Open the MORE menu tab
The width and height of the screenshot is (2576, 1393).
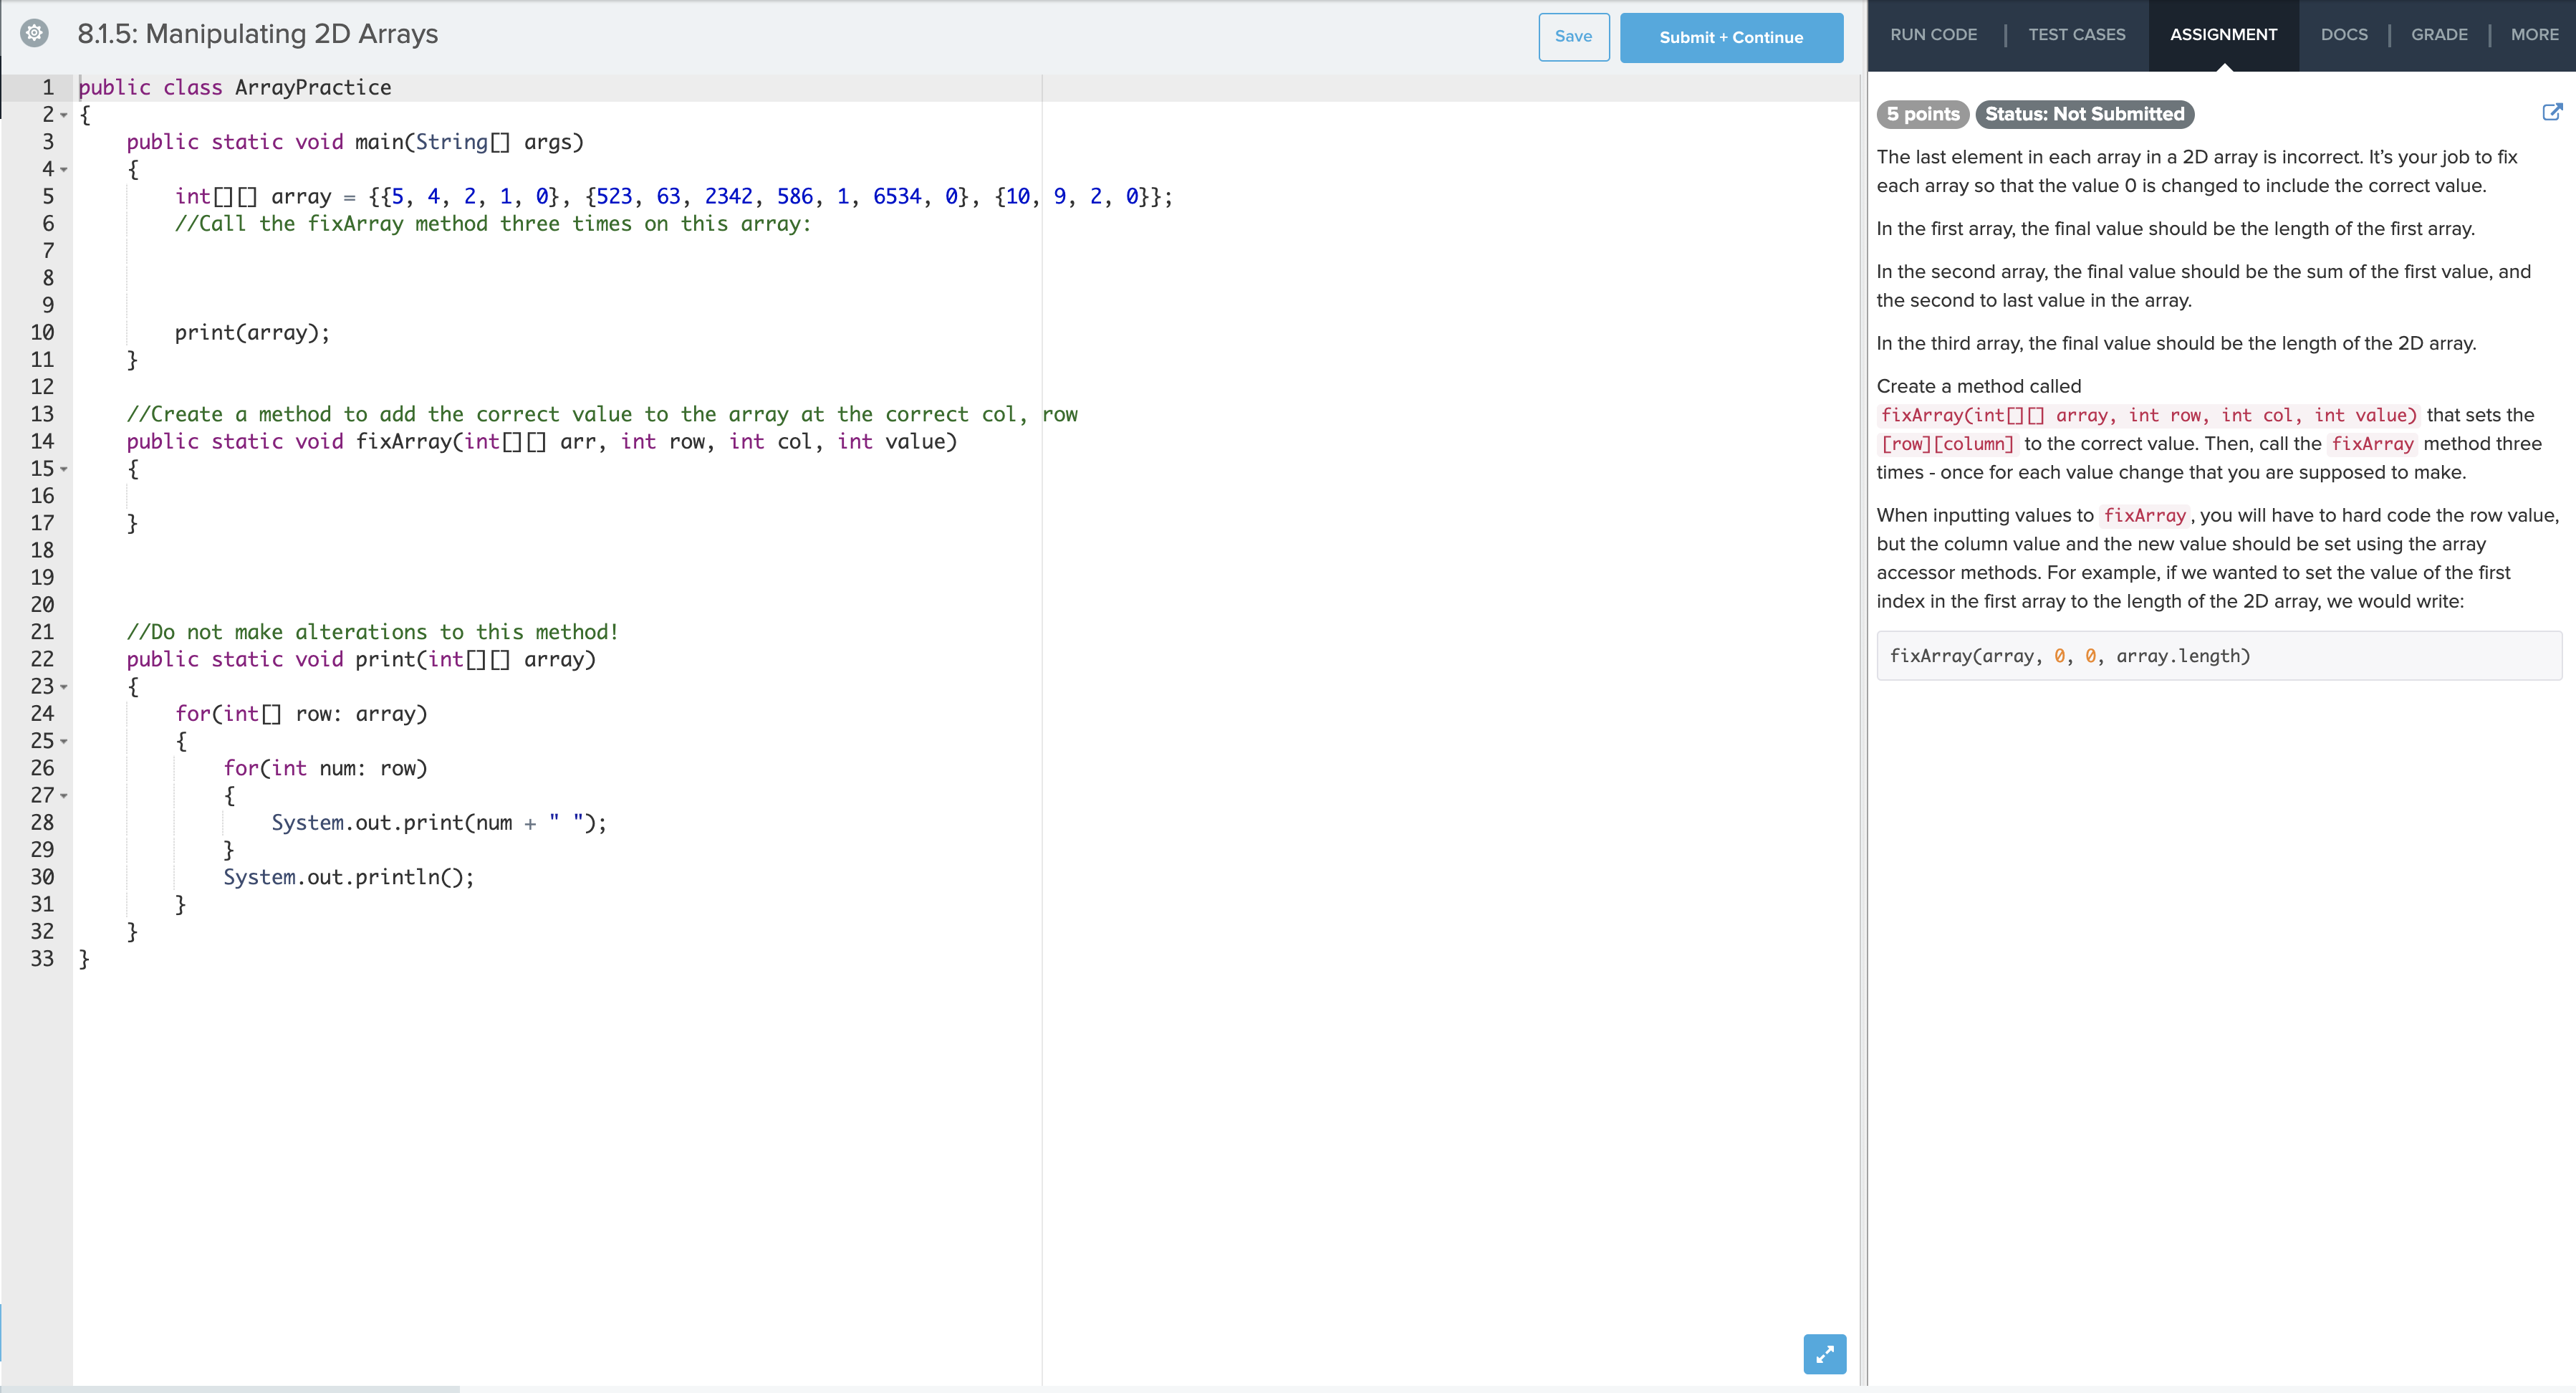pyautogui.click(x=2534, y=35)
